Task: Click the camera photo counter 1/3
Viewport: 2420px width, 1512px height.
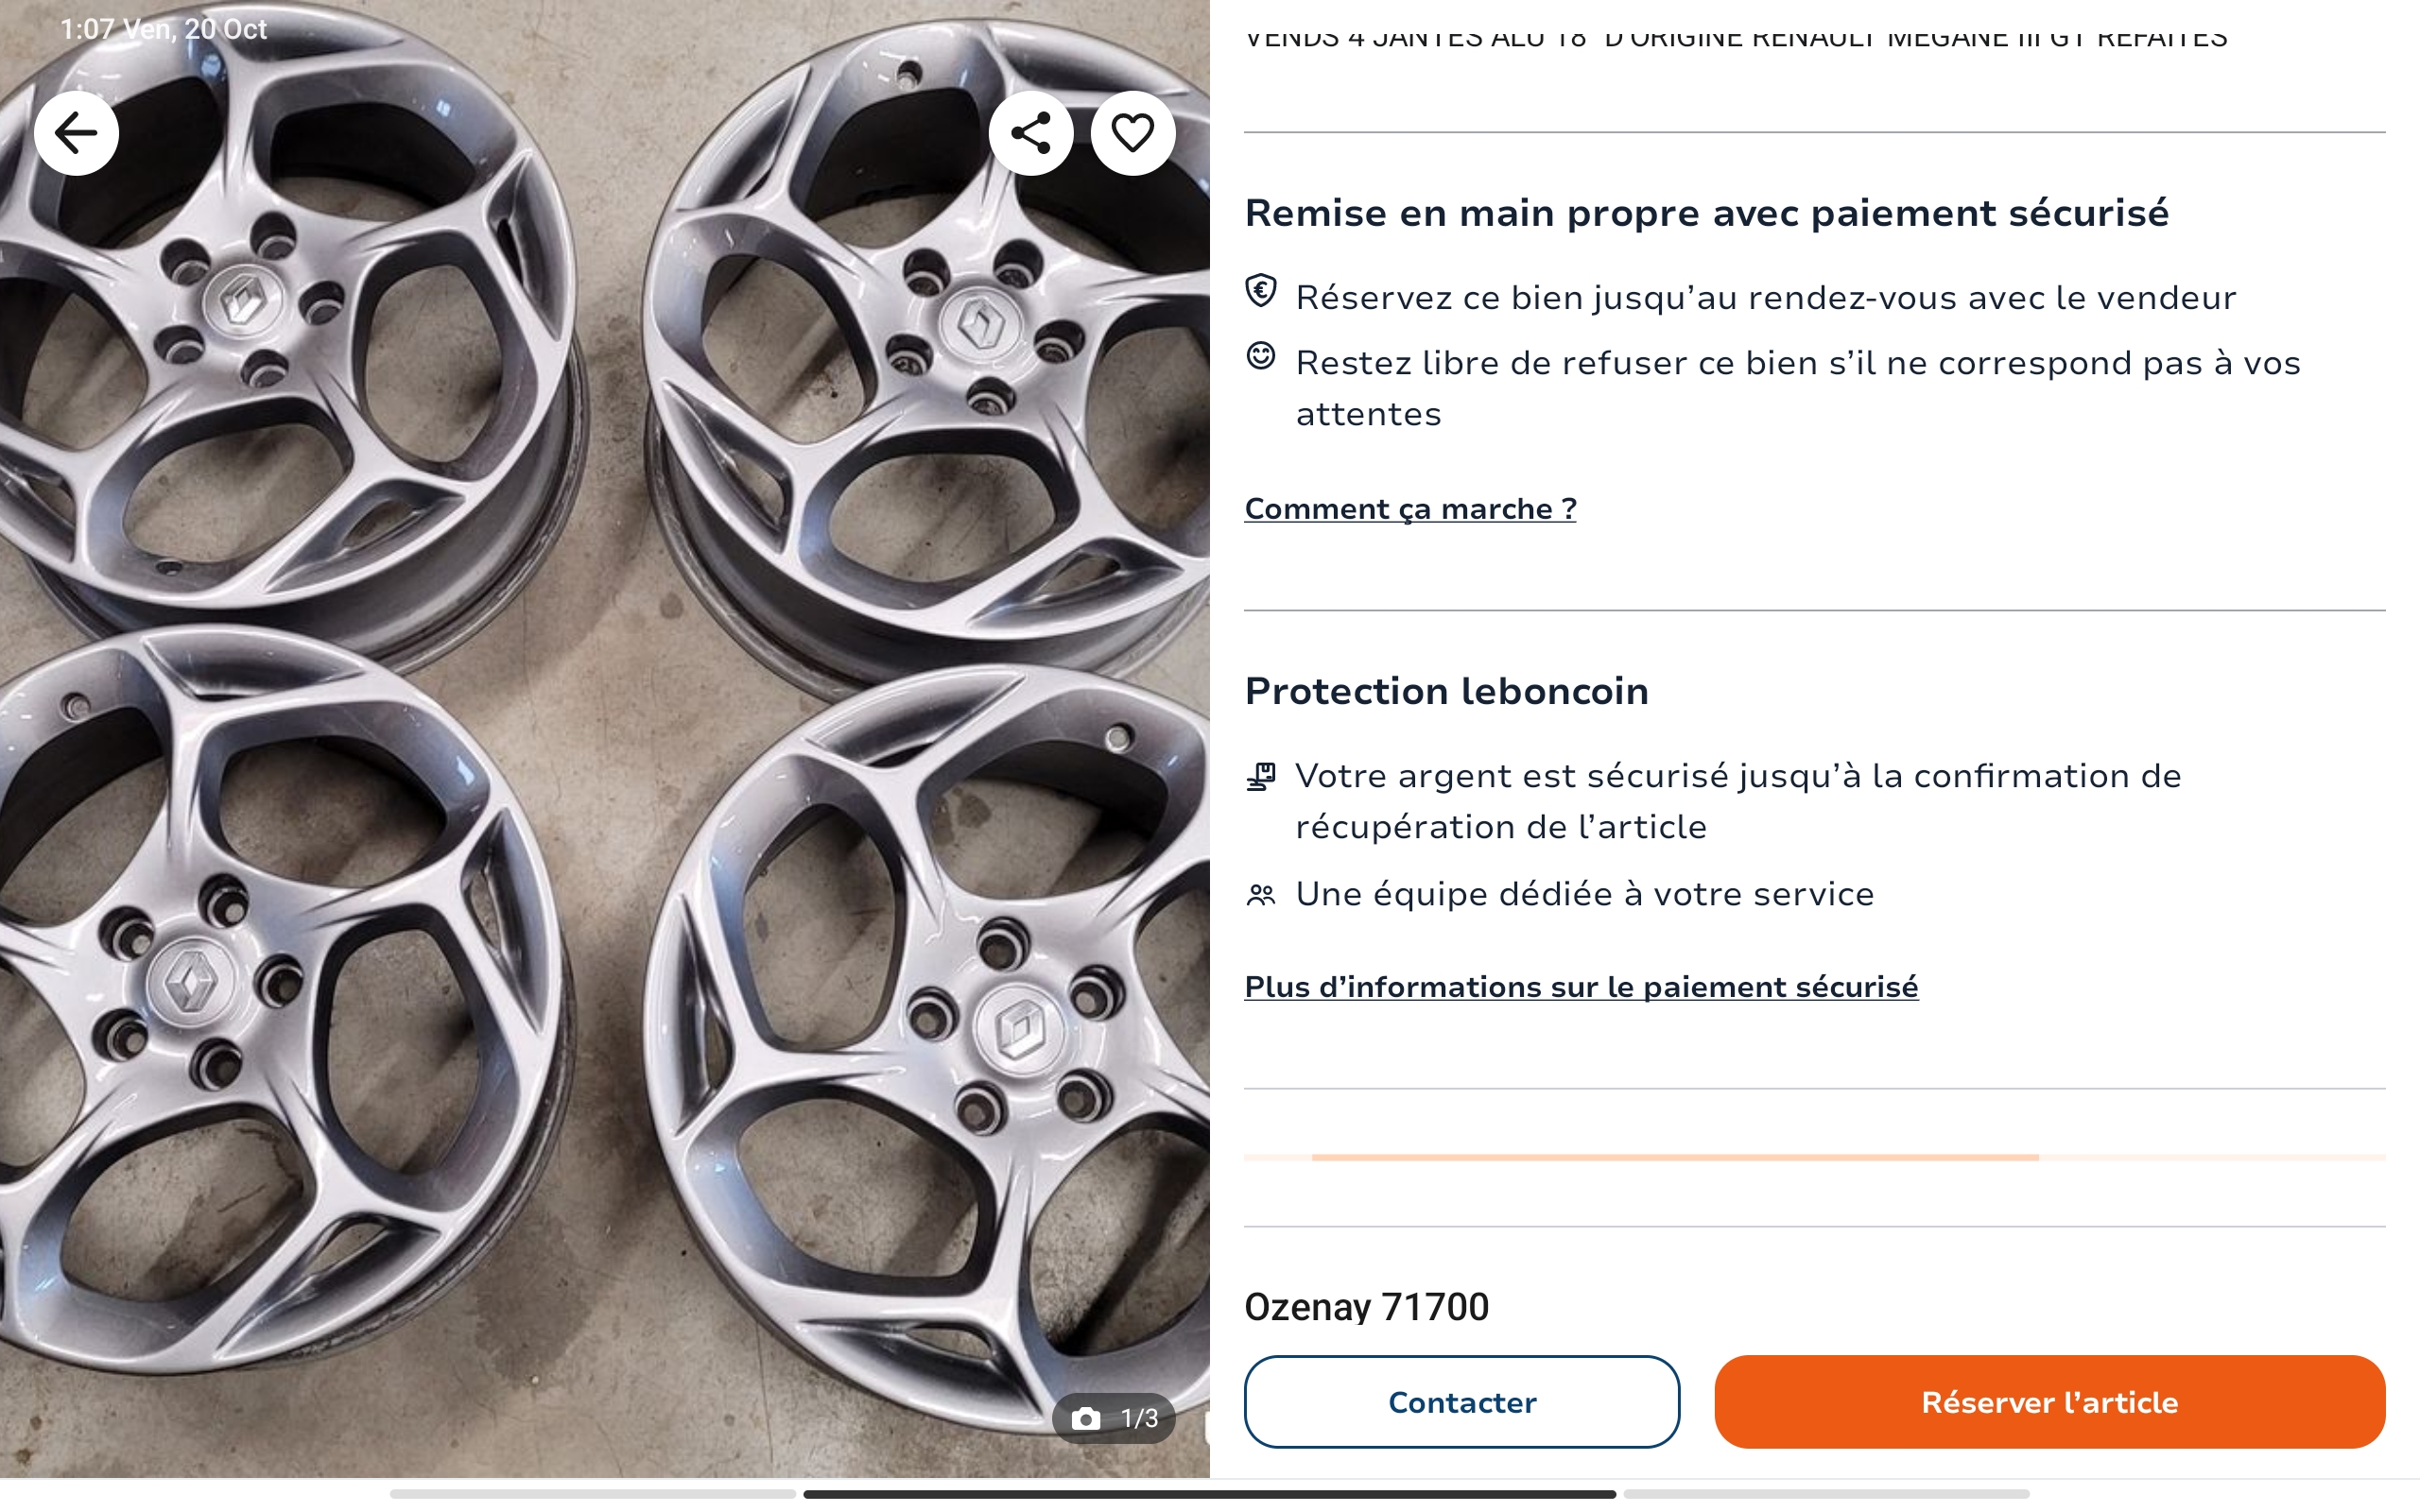Action: (1114, 1417)
